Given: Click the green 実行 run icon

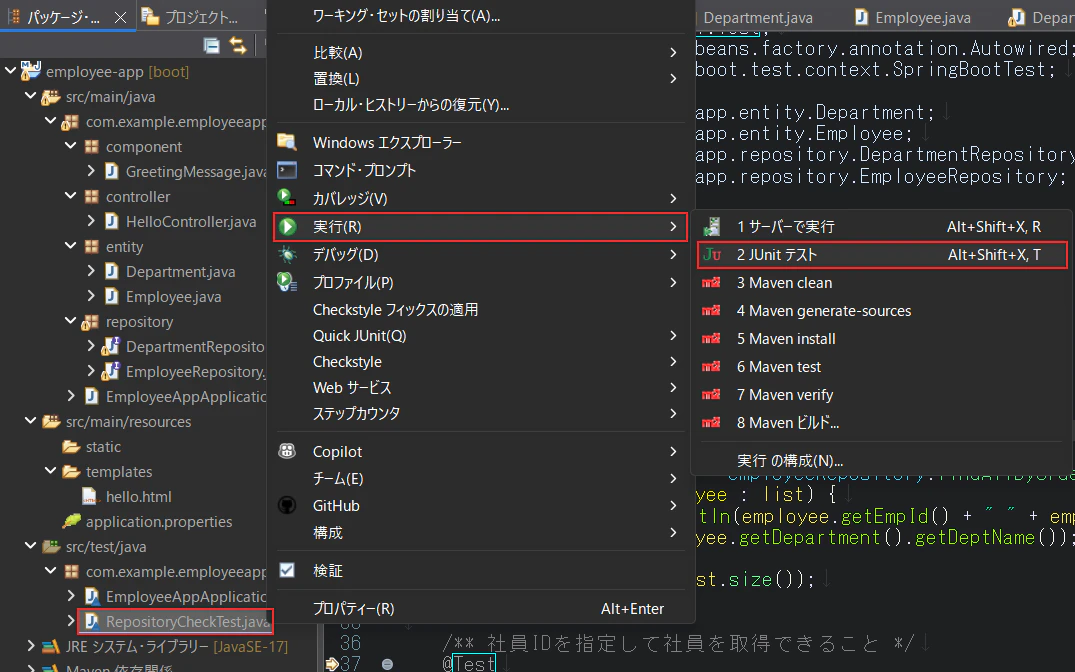Looking at the screenshot, I should pyautogui.click(x=288, y=226).
